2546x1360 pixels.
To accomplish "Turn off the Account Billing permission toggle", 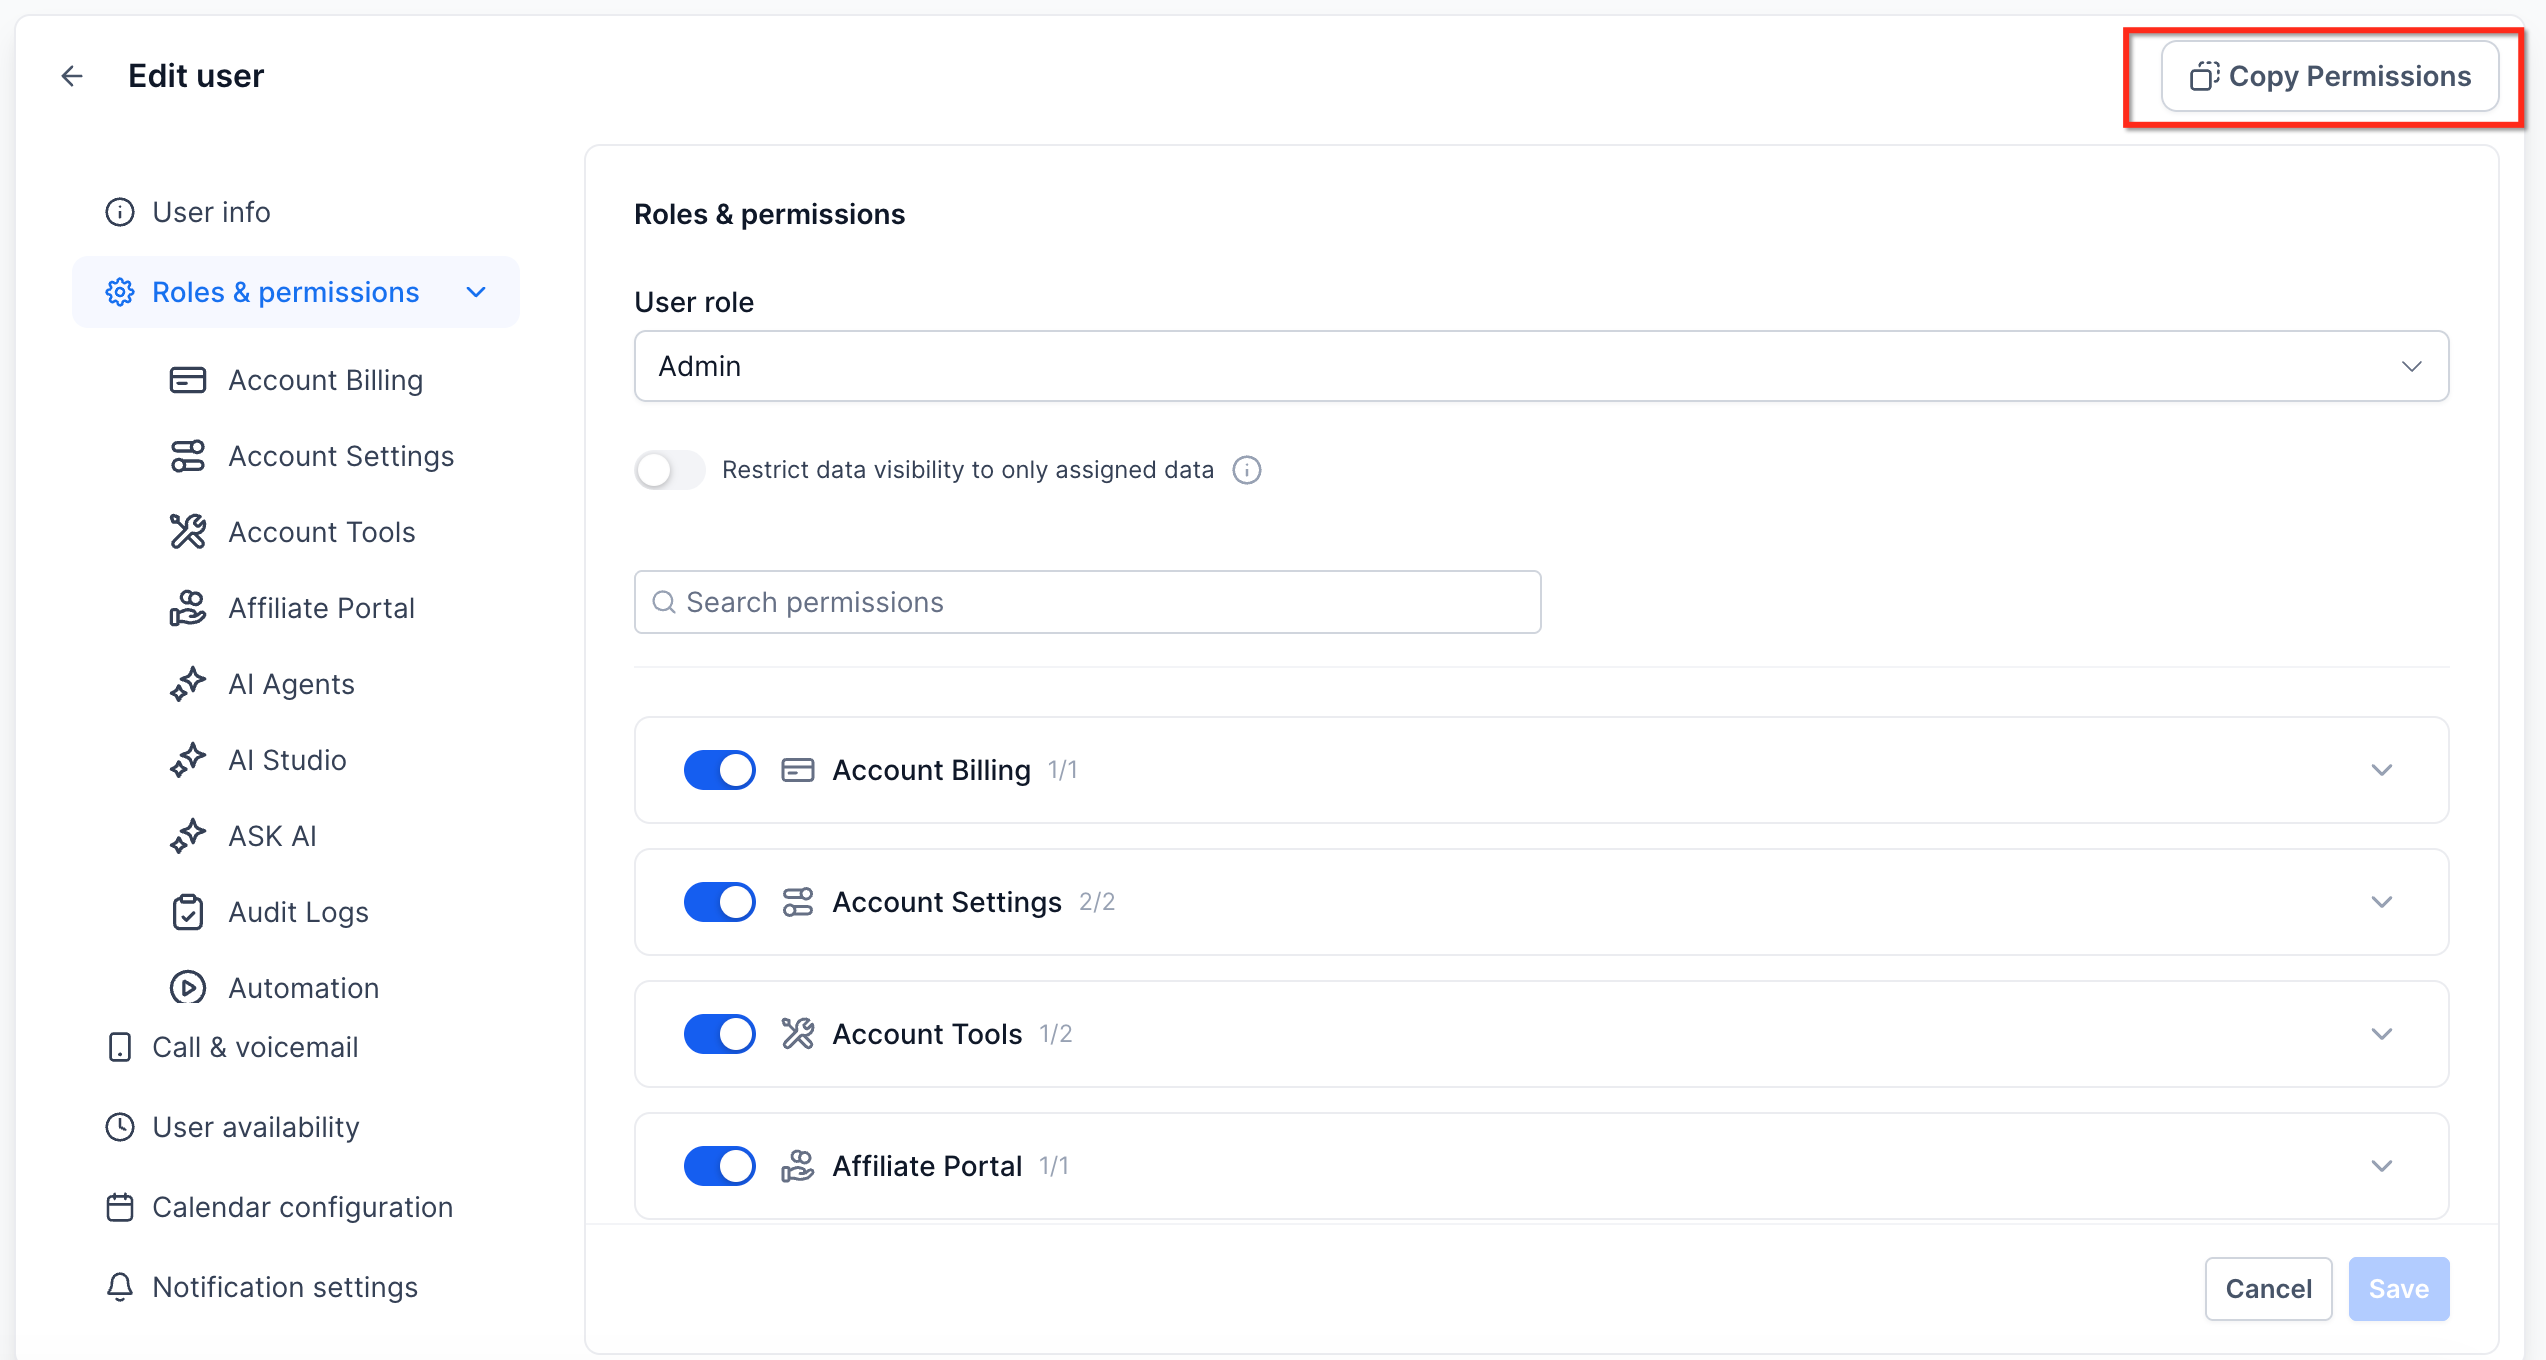I will coord(720,770).
